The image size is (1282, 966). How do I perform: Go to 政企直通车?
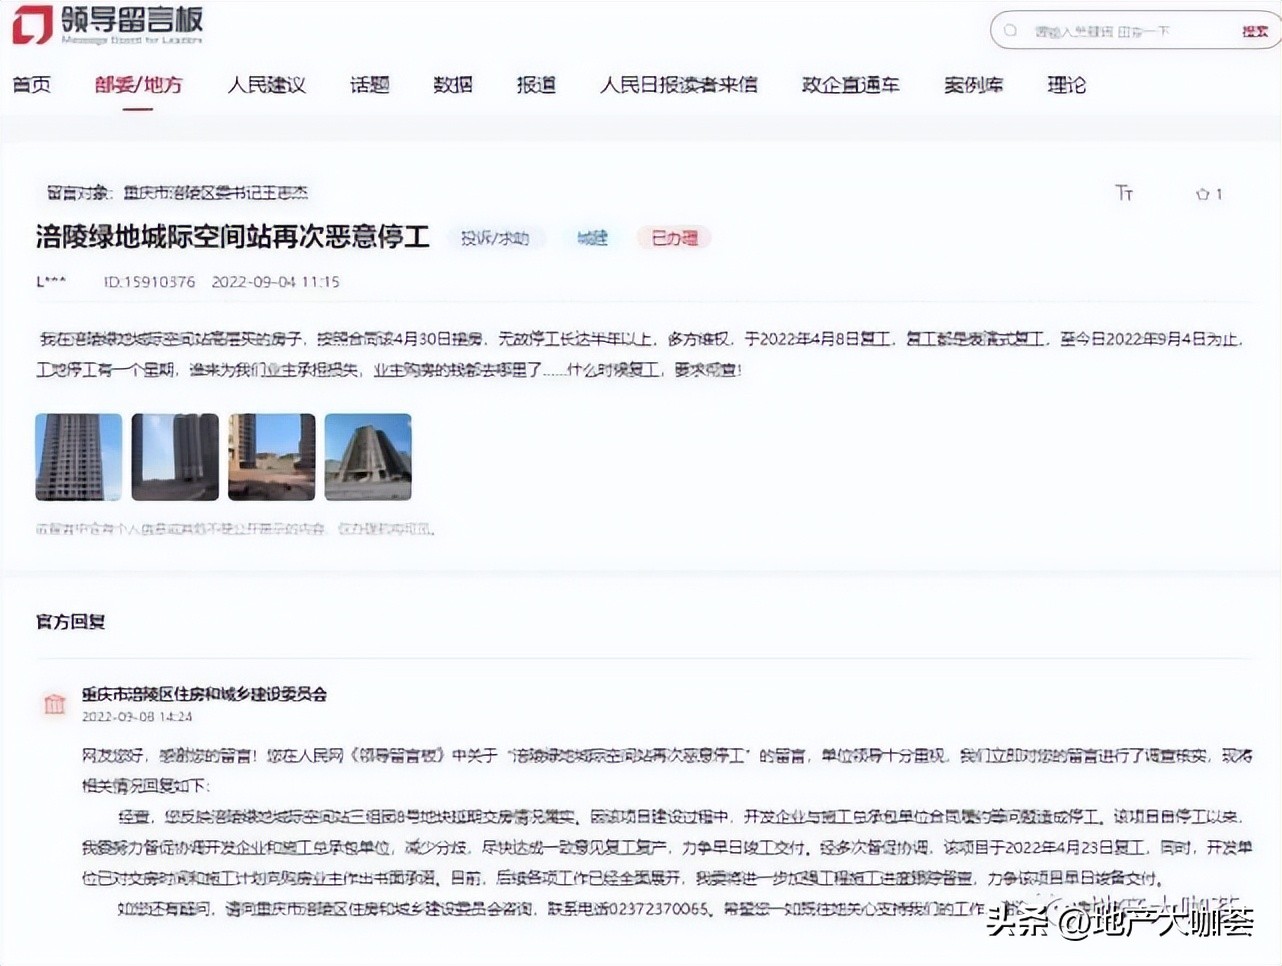pos(849,85)
